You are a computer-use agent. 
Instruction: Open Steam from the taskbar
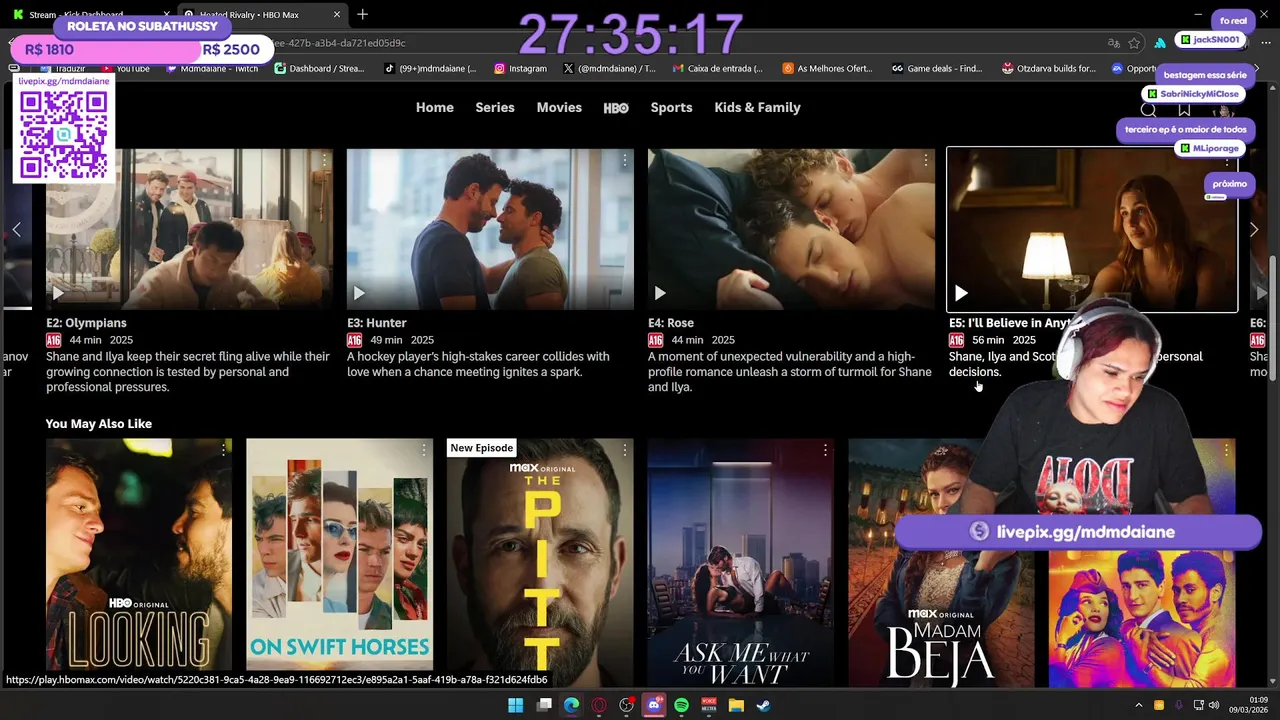click(x=763, y=705)
